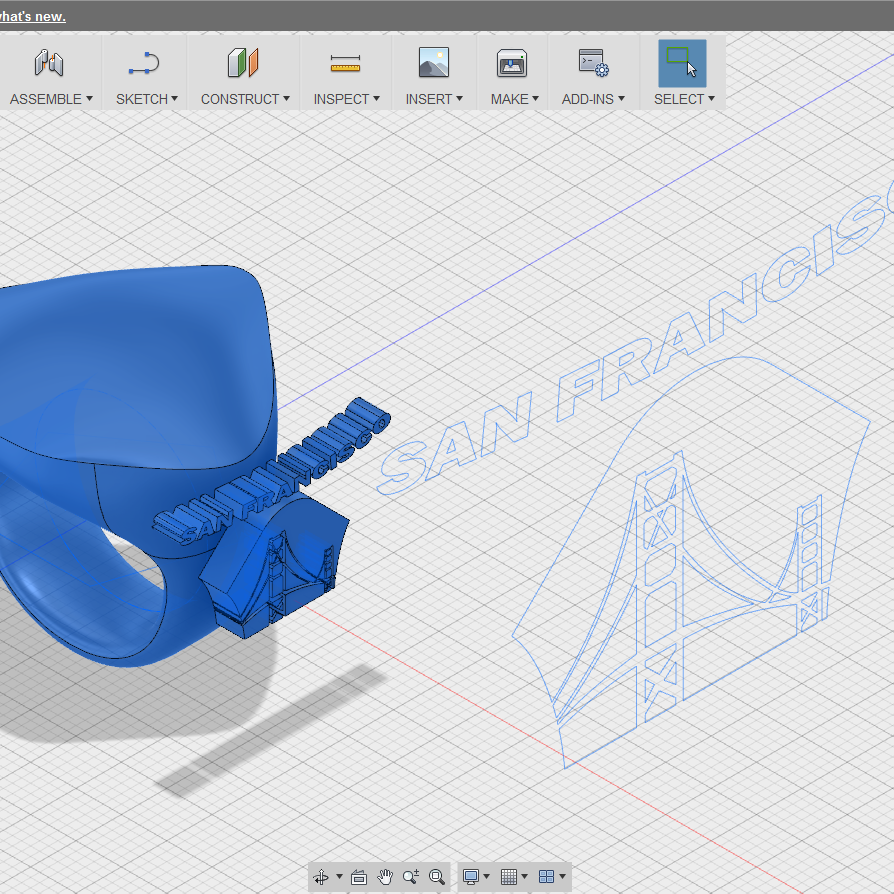Screen dimensions: 894x894
Task: Open the Display Settings dropdown arrow
Action: (486, 876)
